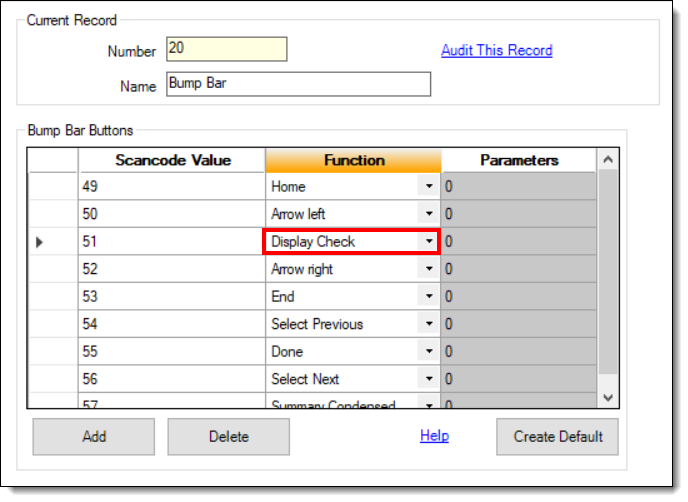Click the Create Default button
The height and width of the screenshot is (502, 688).
click(x=557, y=437)
